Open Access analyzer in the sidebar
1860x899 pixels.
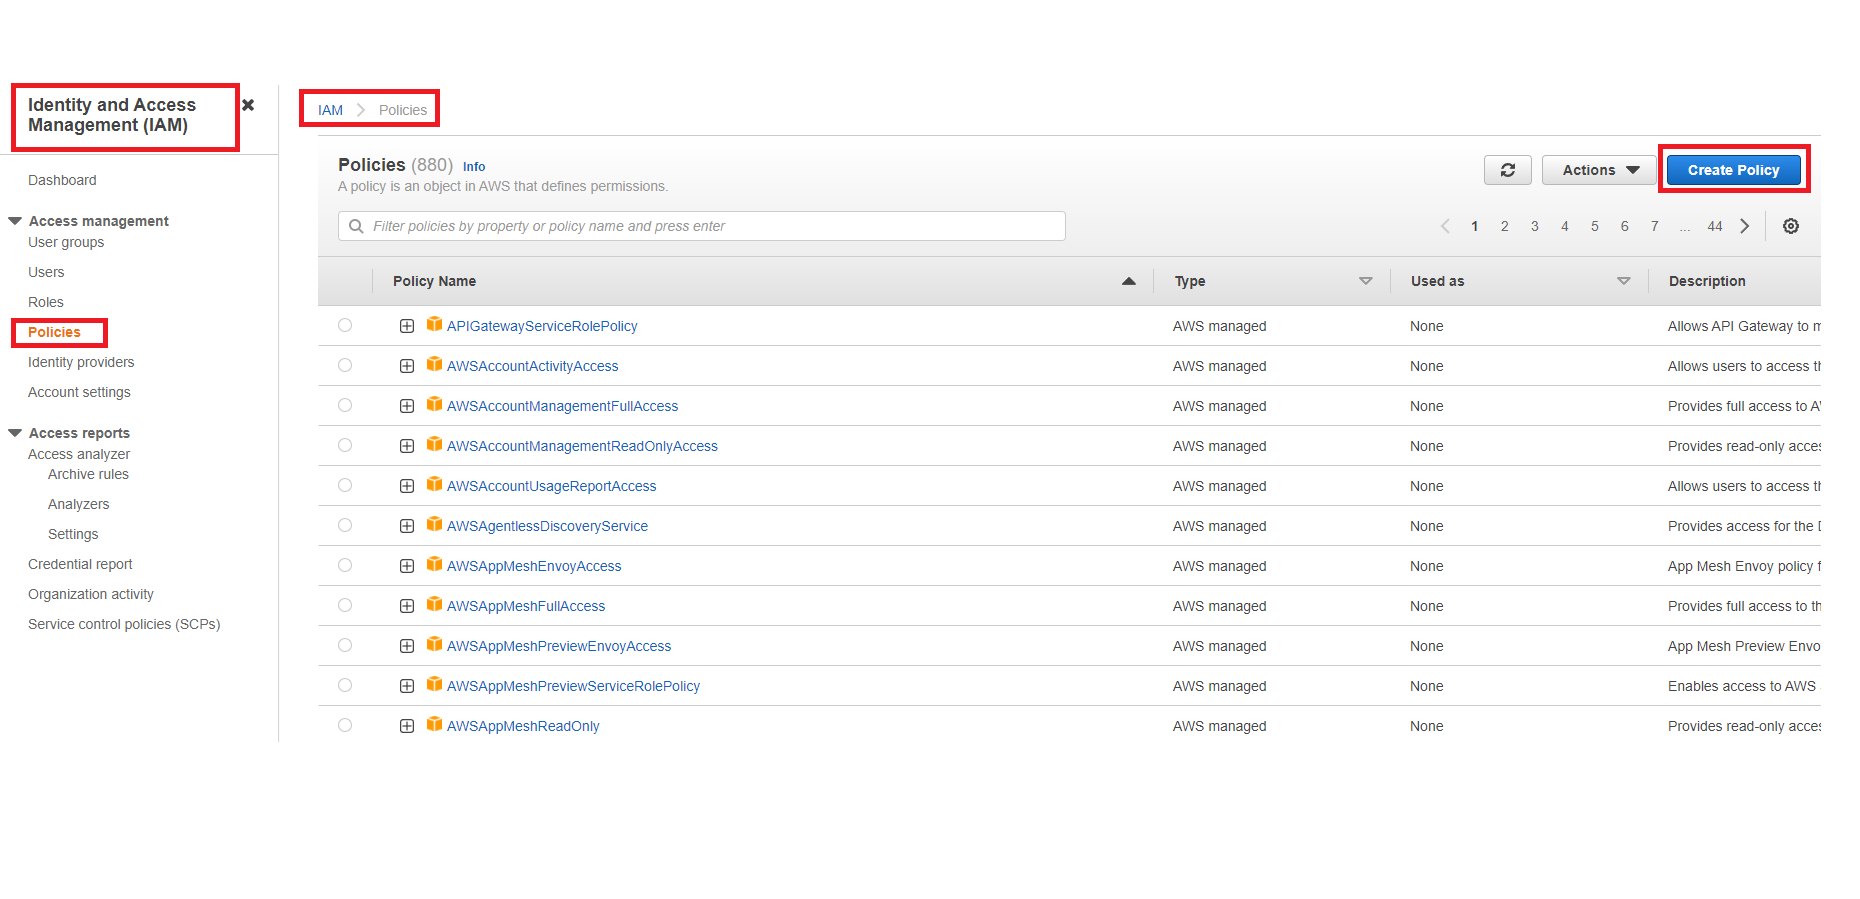[x=79, y=454]
